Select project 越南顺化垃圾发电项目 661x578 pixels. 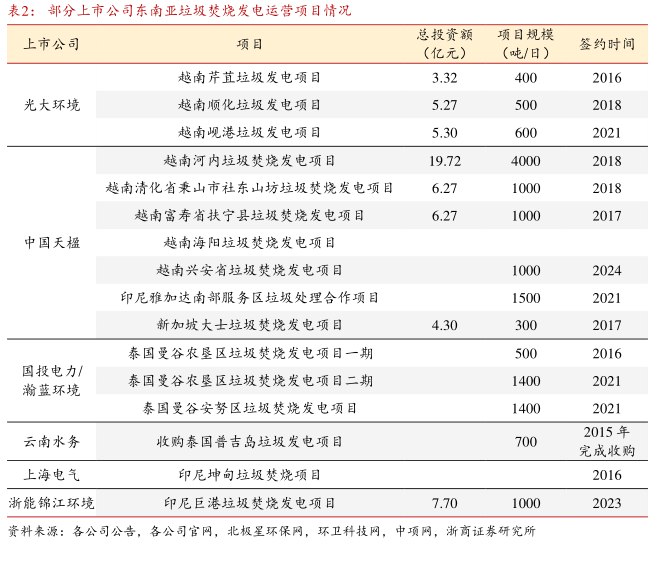click(250, 105)
